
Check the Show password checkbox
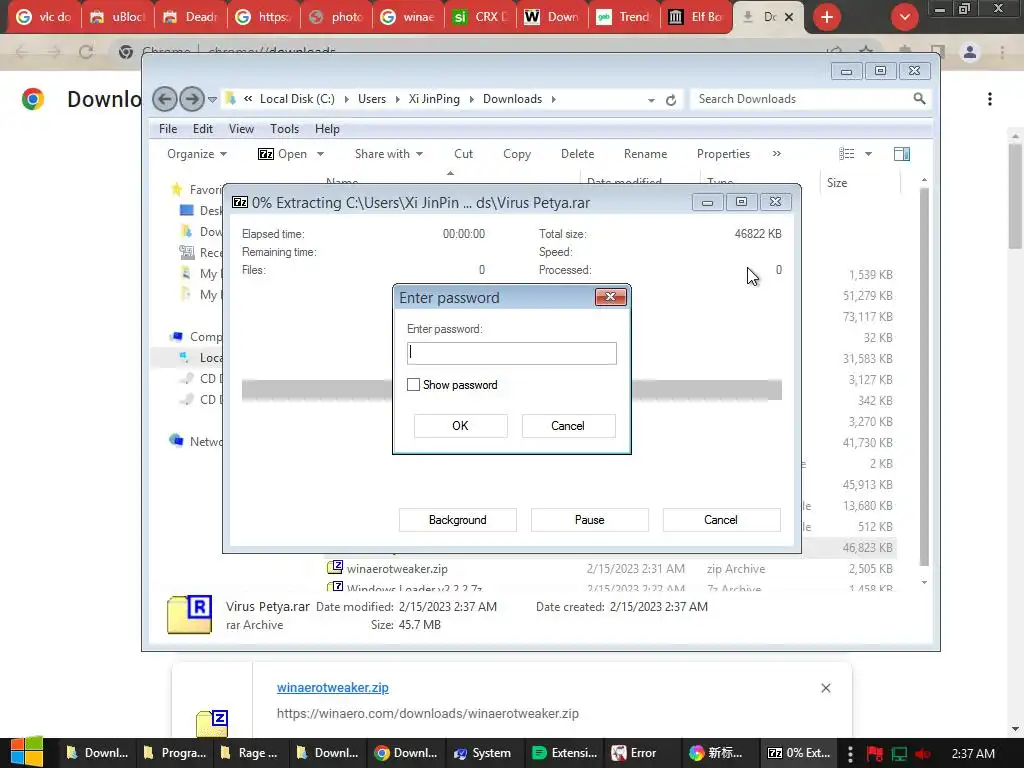tap(413, 385)
